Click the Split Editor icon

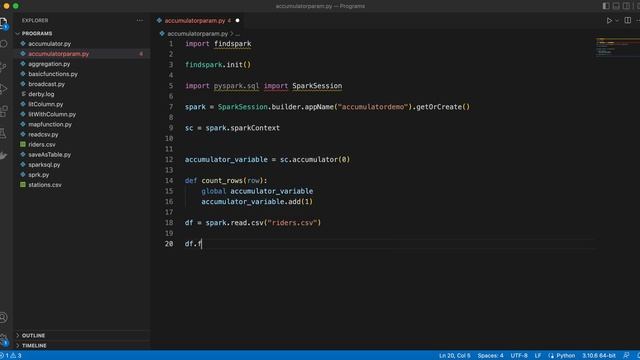pyautogui.click(x=627, y=20)
